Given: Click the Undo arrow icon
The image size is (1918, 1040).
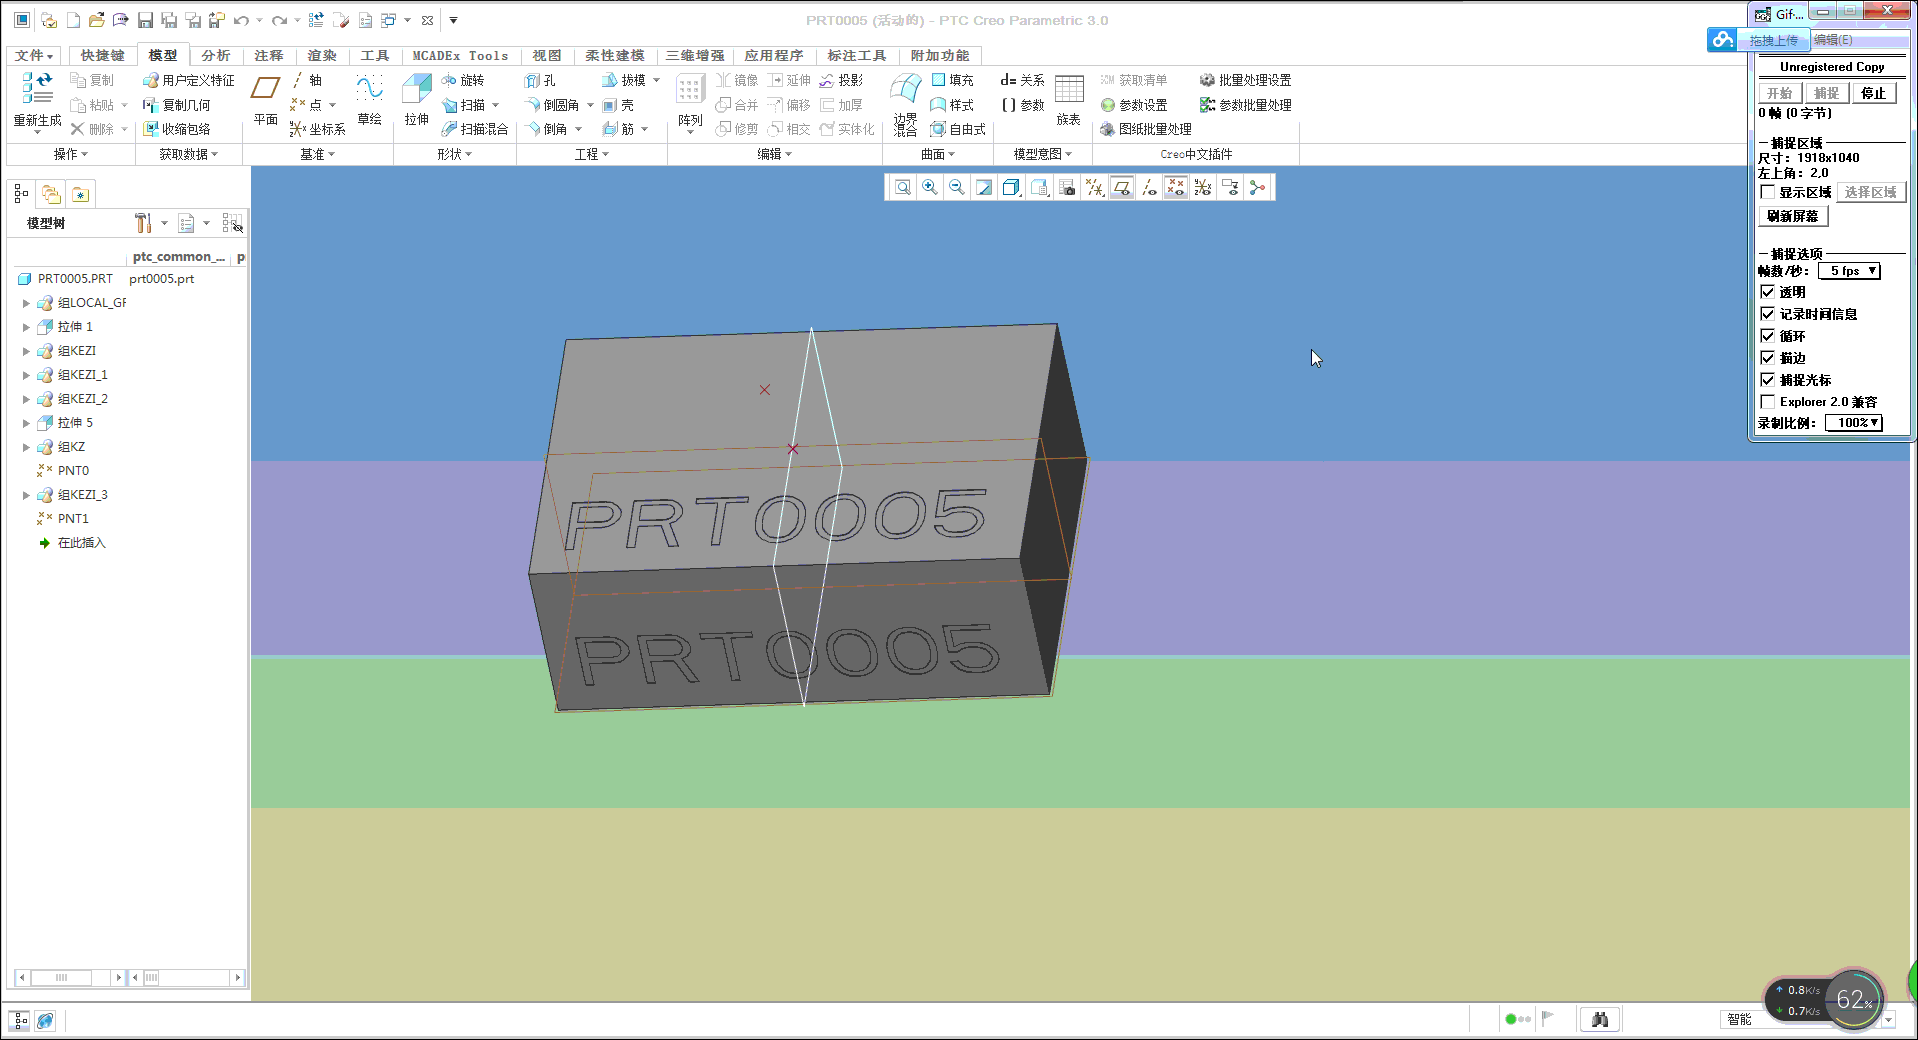Looking at the screenshot, I should tap(241, 20).
